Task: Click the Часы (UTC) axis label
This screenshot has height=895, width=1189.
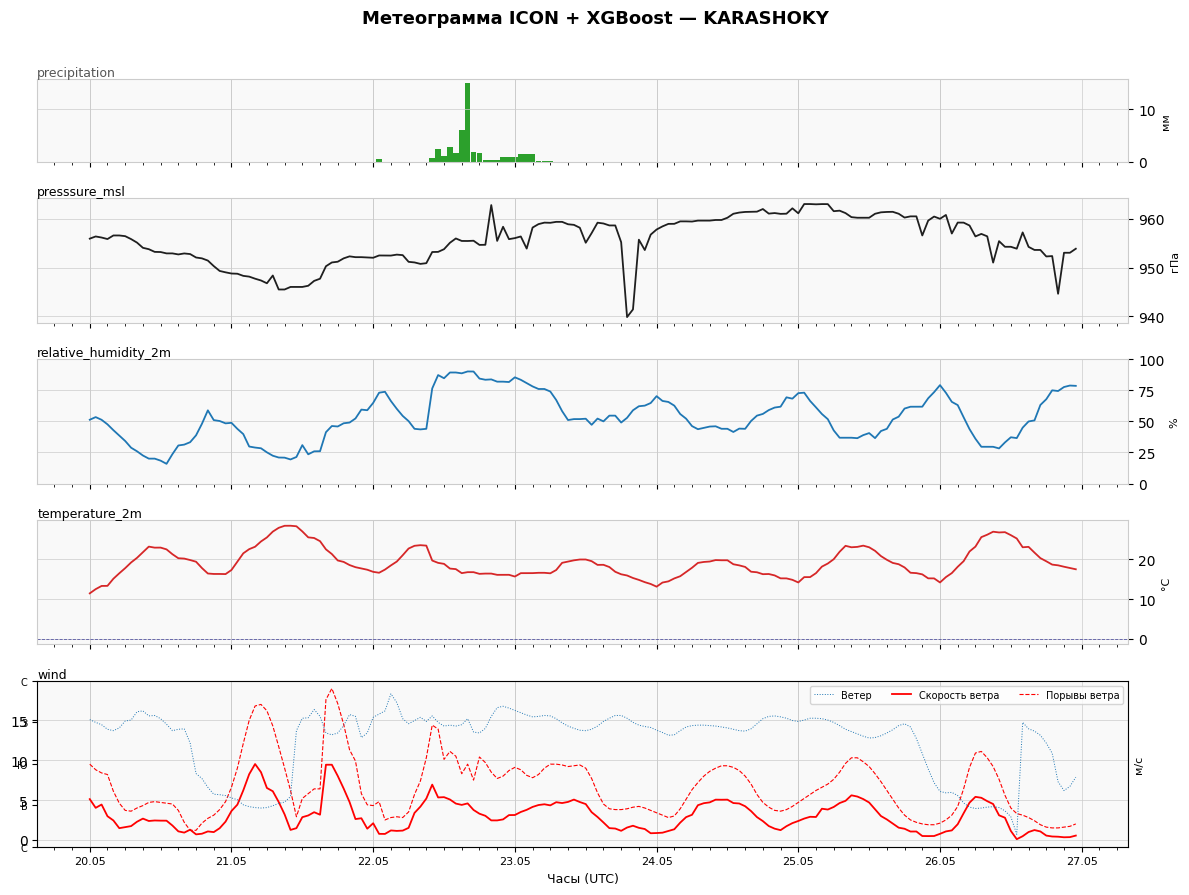Action: [582, 878]
